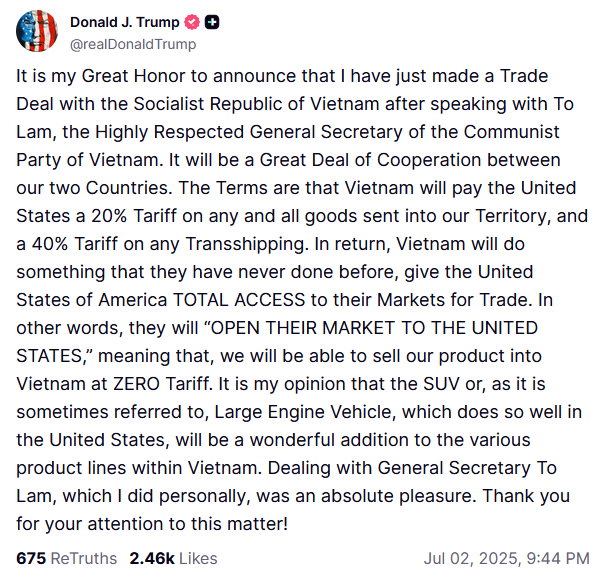Open Donald J. Trump's profile avatar
The height and width of the screenshot is (582, 597).
(37, 31)
